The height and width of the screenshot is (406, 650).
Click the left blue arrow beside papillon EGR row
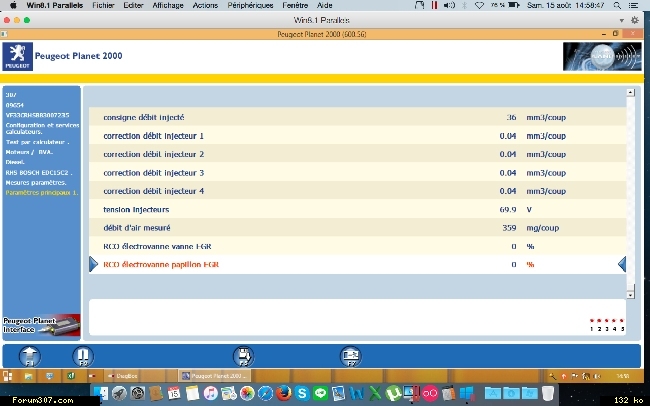(94, 264)
